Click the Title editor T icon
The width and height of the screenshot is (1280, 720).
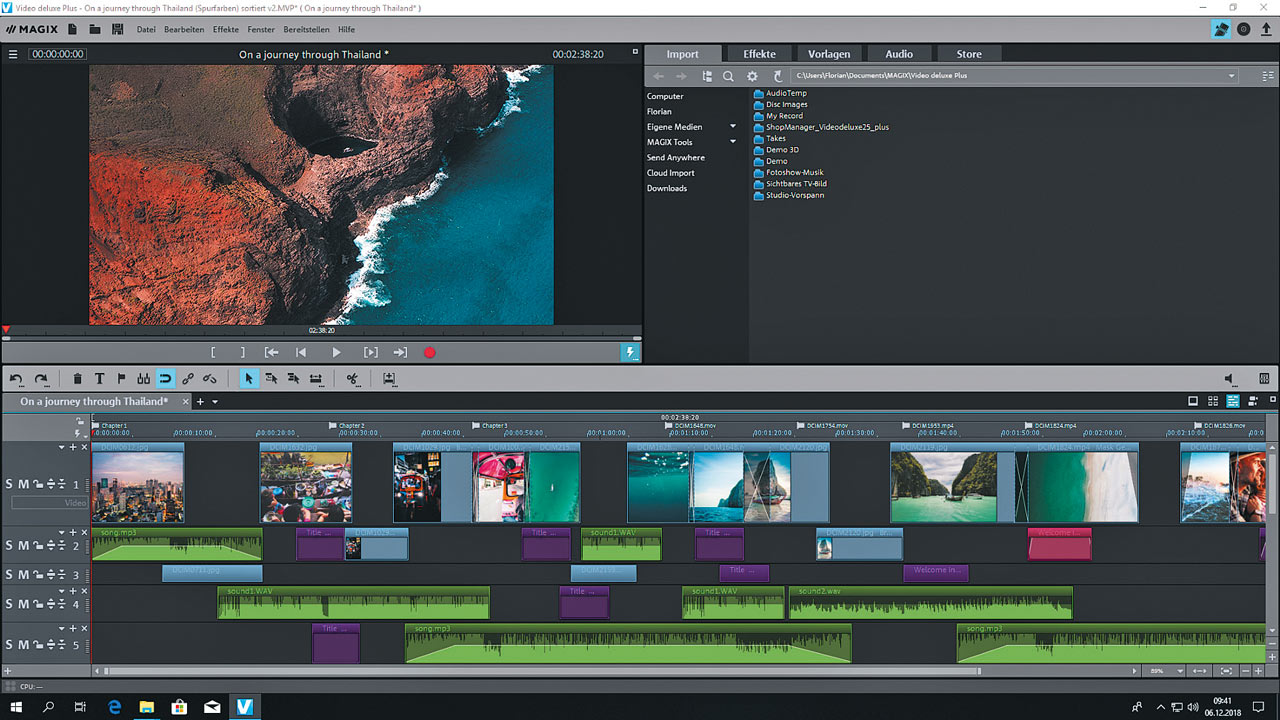(x=100, y=379)
